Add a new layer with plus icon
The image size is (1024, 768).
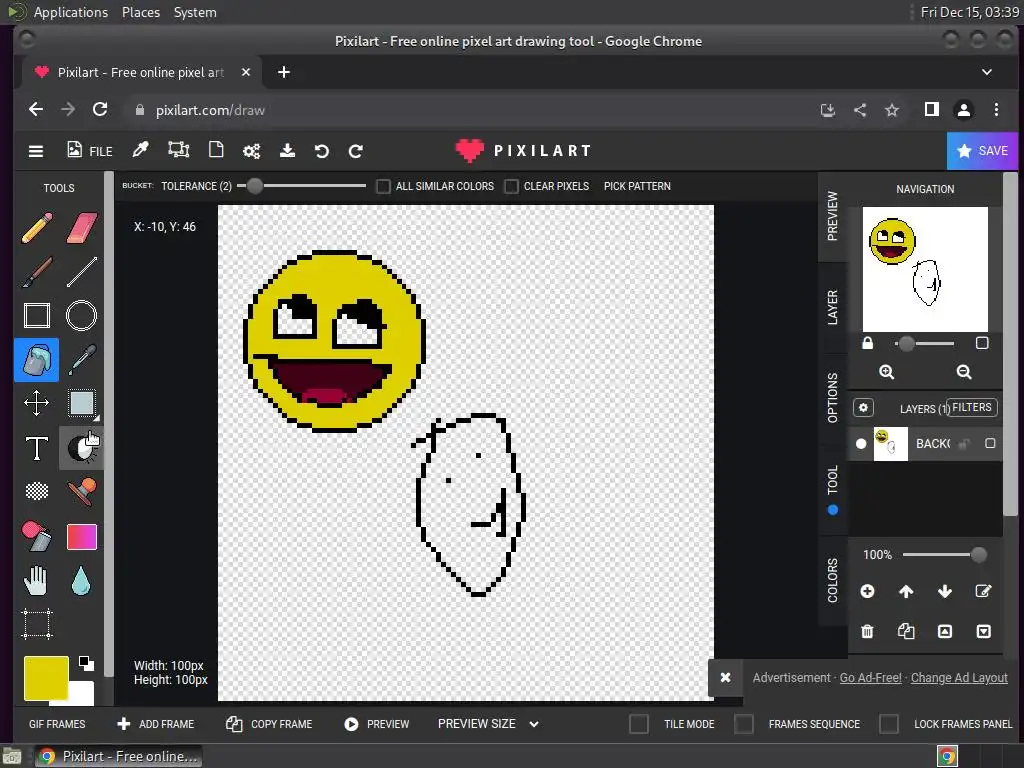click(x=867, y=591)
